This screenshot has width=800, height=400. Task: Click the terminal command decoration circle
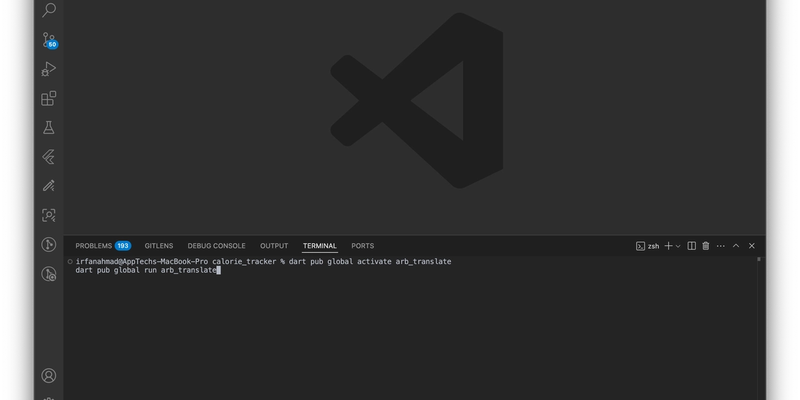coord(70,262)
